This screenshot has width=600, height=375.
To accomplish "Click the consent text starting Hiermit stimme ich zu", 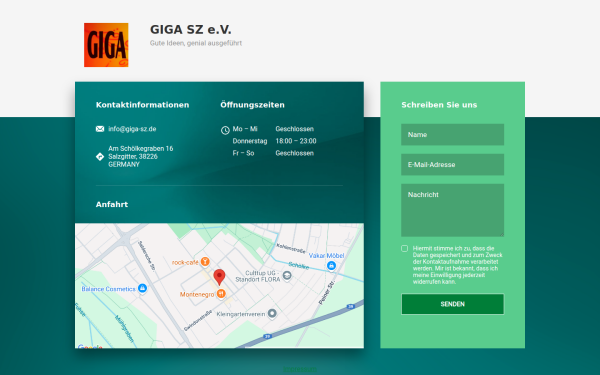I will point(458,265).
